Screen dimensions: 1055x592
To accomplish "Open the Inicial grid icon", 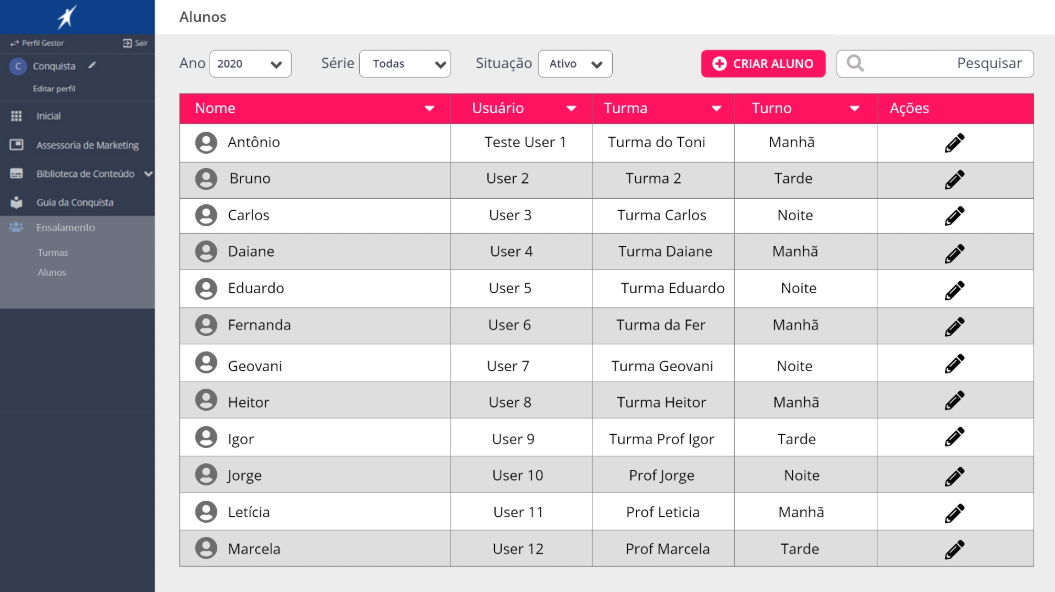I will tap(16, 117).
